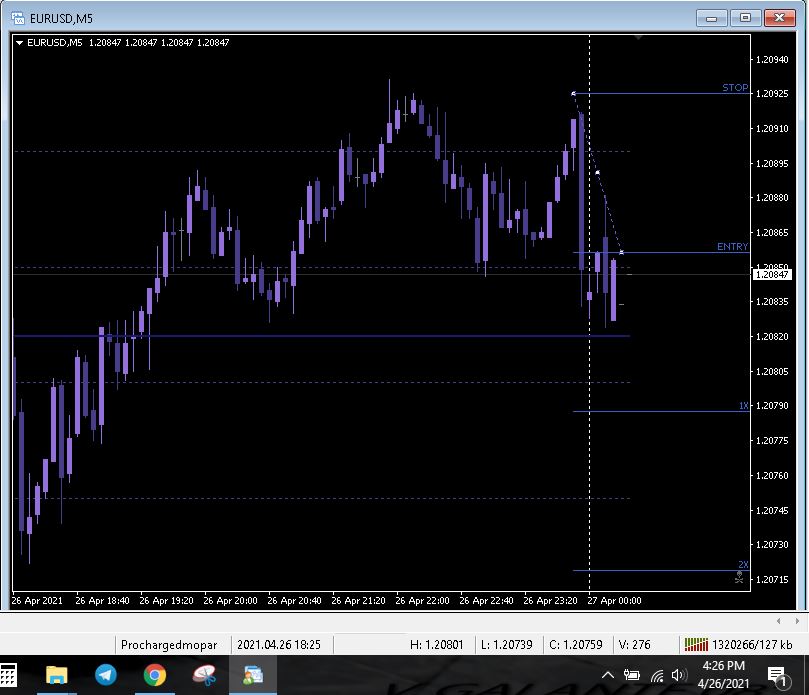Screen dimensions: 809x695
Task: Click the H: 1.20801 status value
Action: coord(436,645)
